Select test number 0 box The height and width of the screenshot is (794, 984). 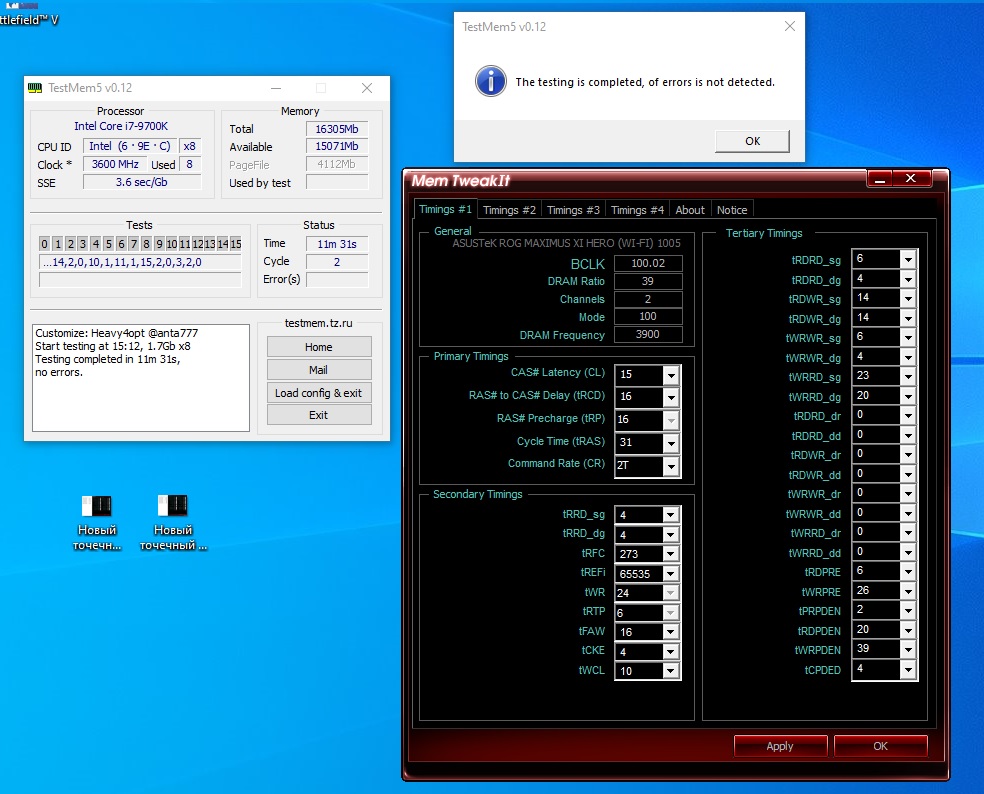(44, 244)
